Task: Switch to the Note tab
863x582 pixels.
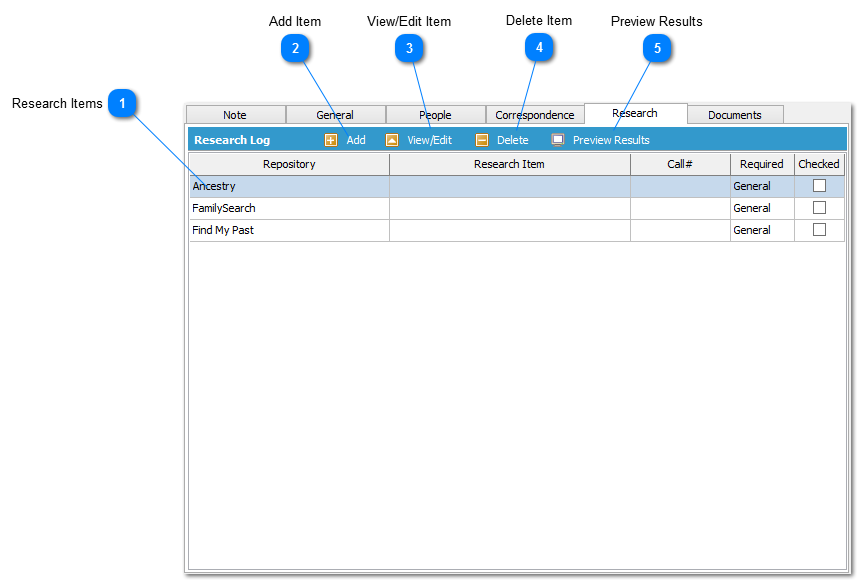Action: tap(235, 114)
